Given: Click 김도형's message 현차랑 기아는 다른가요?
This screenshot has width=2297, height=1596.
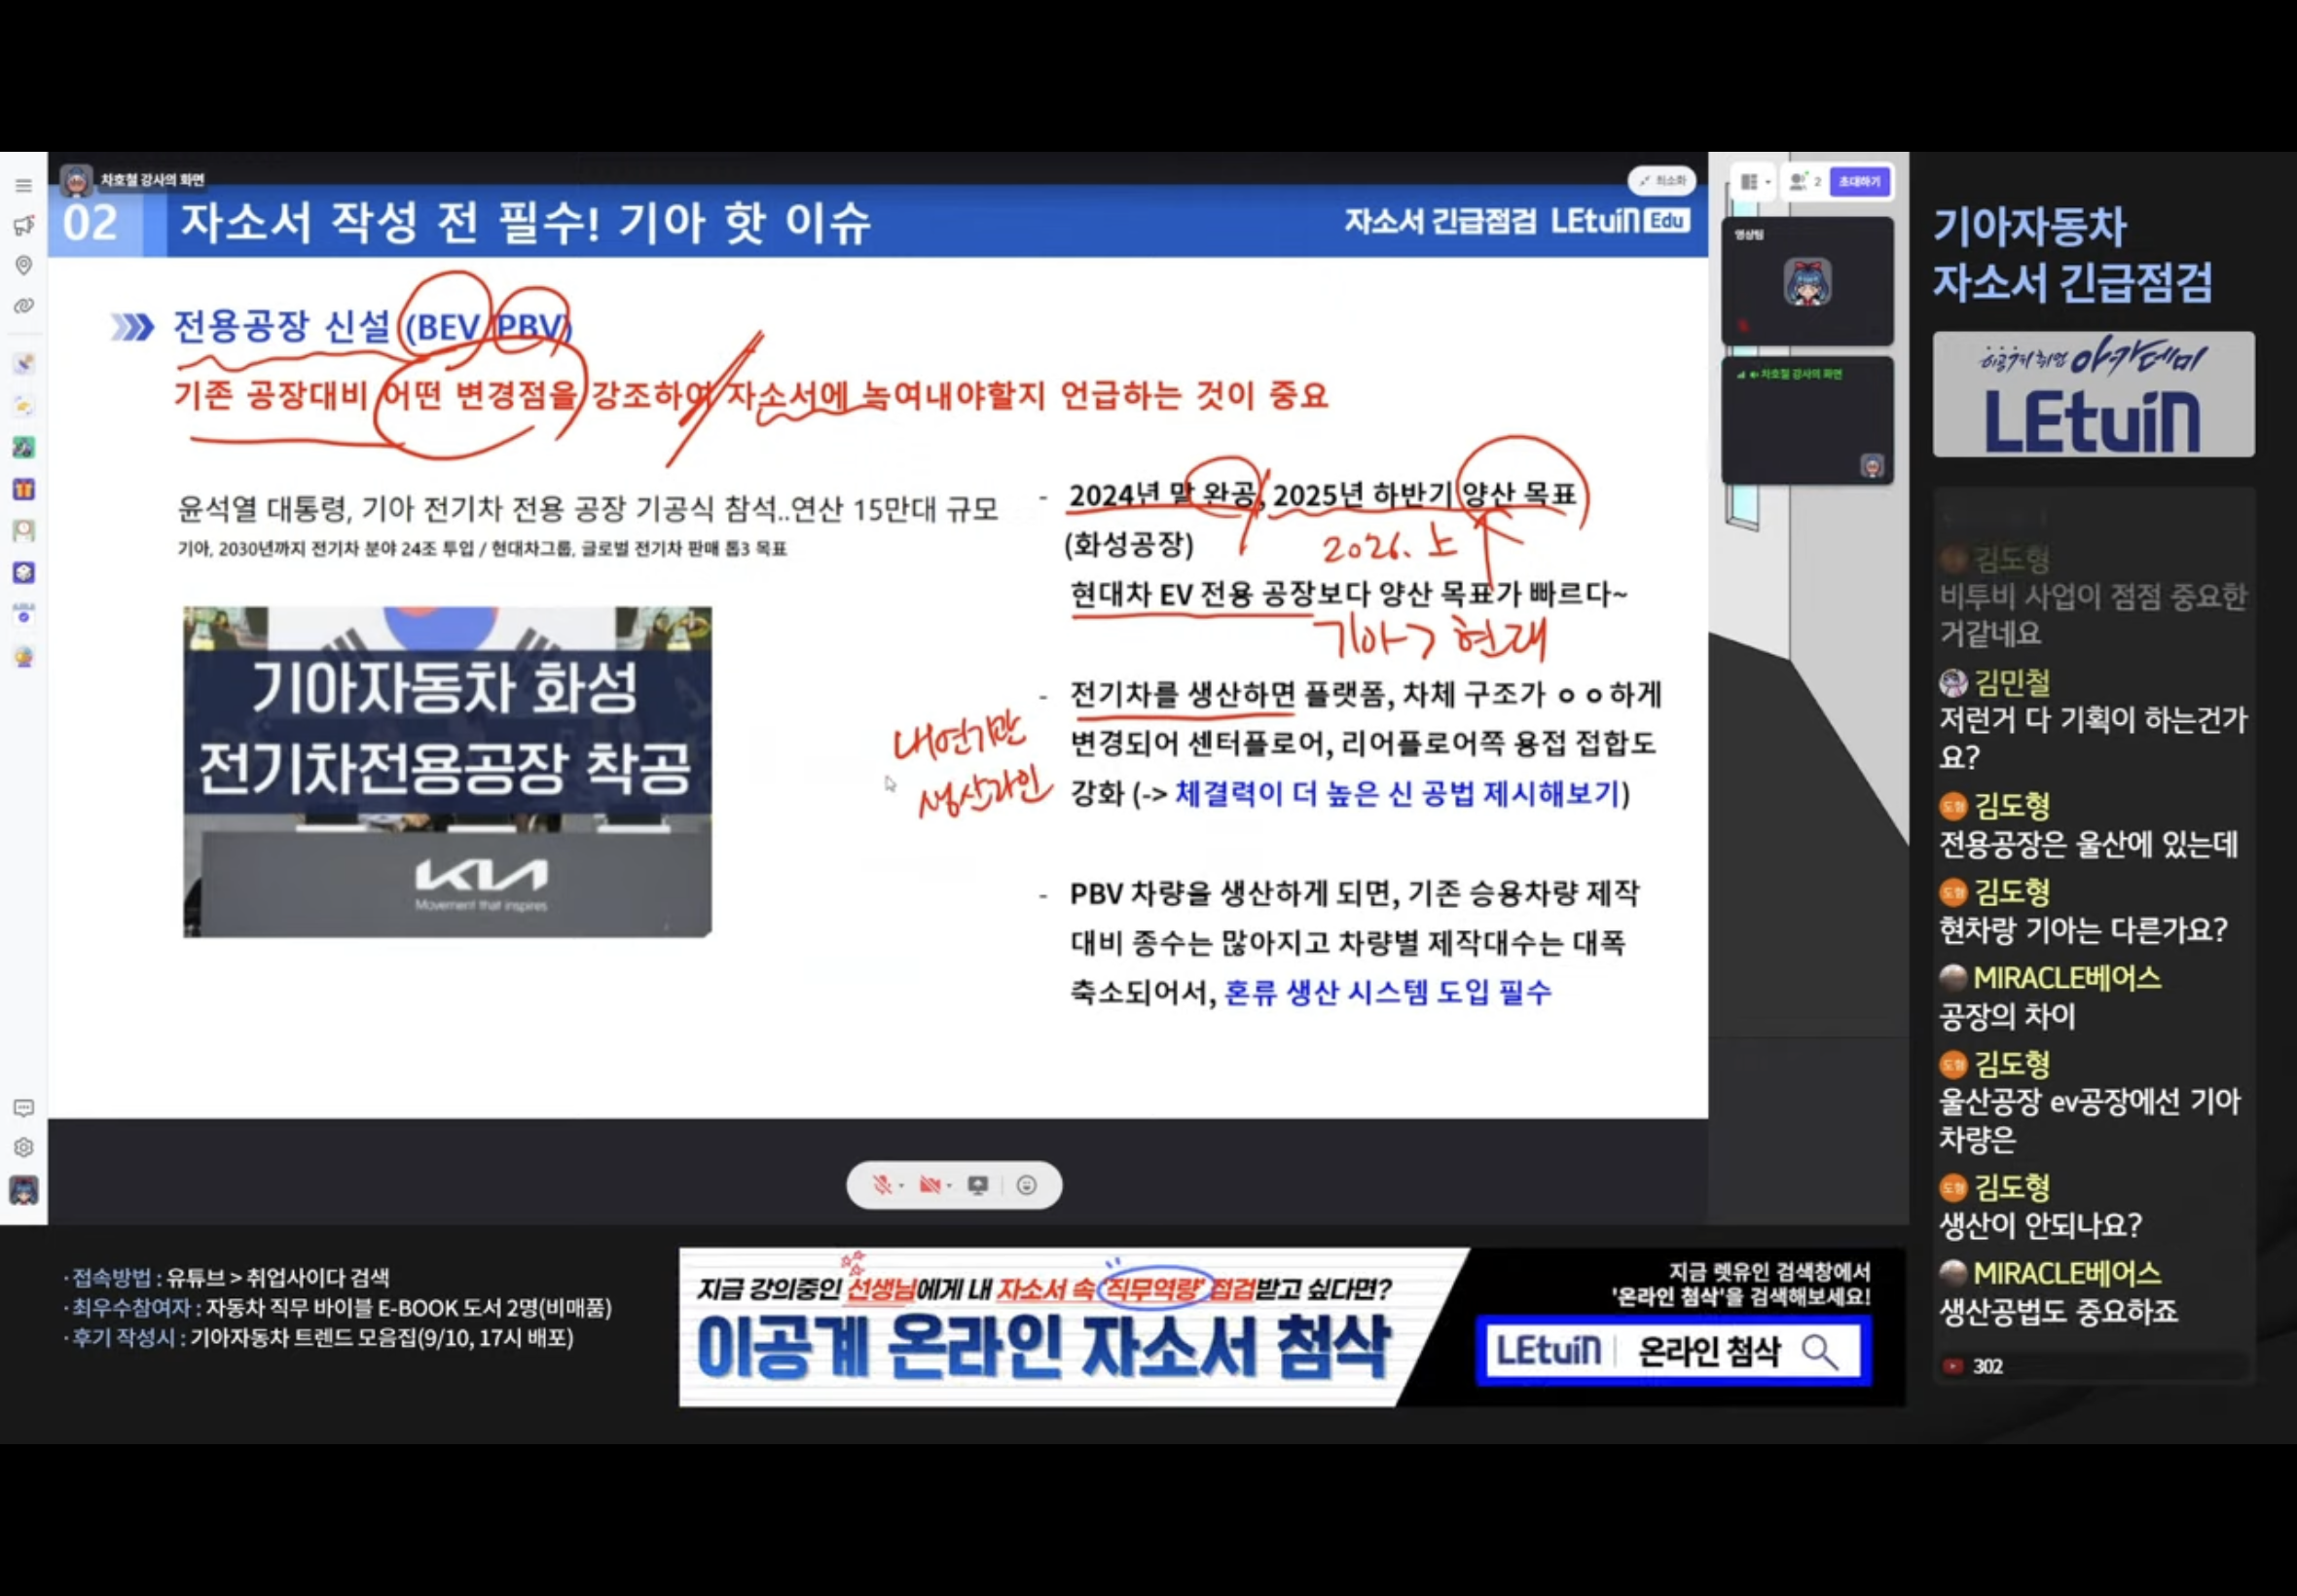Looking at the screenshot, I should point(2083,930).
